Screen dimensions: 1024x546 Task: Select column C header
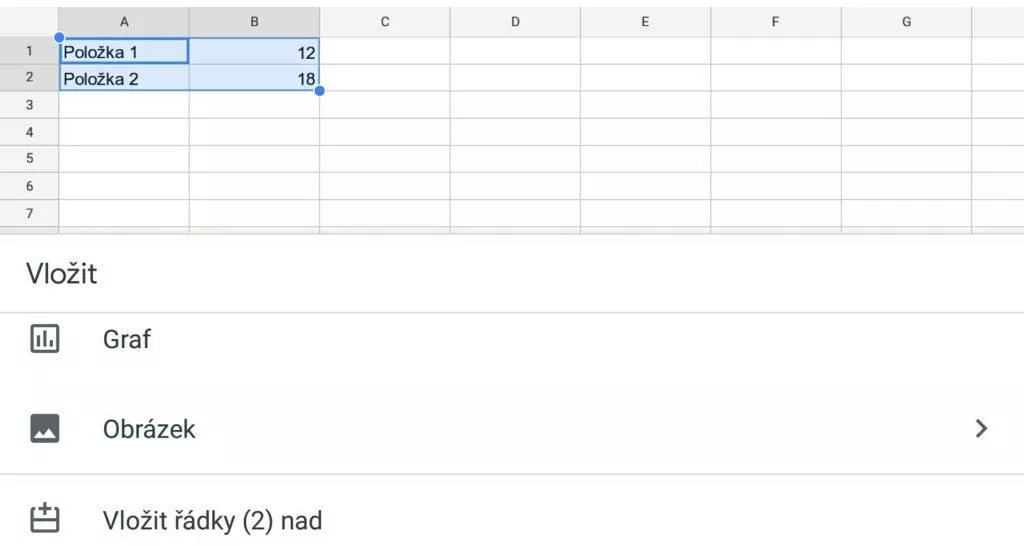coord(385,22)
